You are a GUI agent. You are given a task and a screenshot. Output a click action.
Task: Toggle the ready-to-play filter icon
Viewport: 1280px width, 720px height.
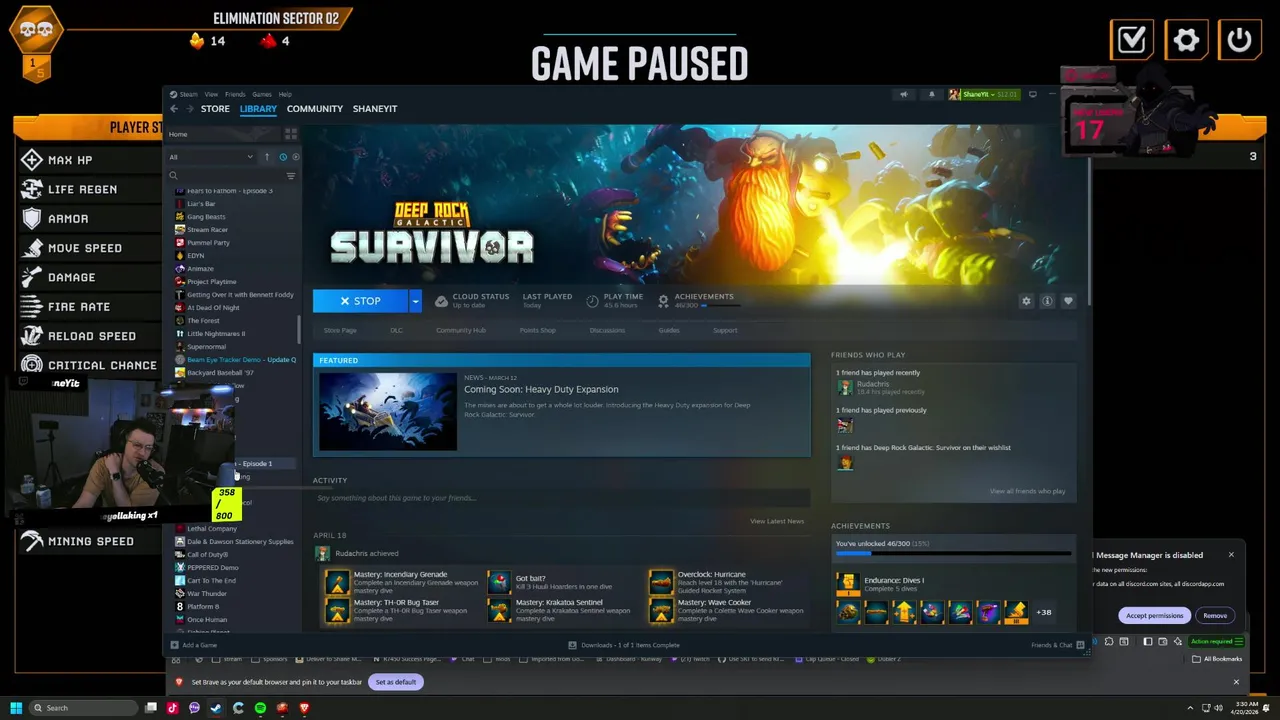pos(294,157)
